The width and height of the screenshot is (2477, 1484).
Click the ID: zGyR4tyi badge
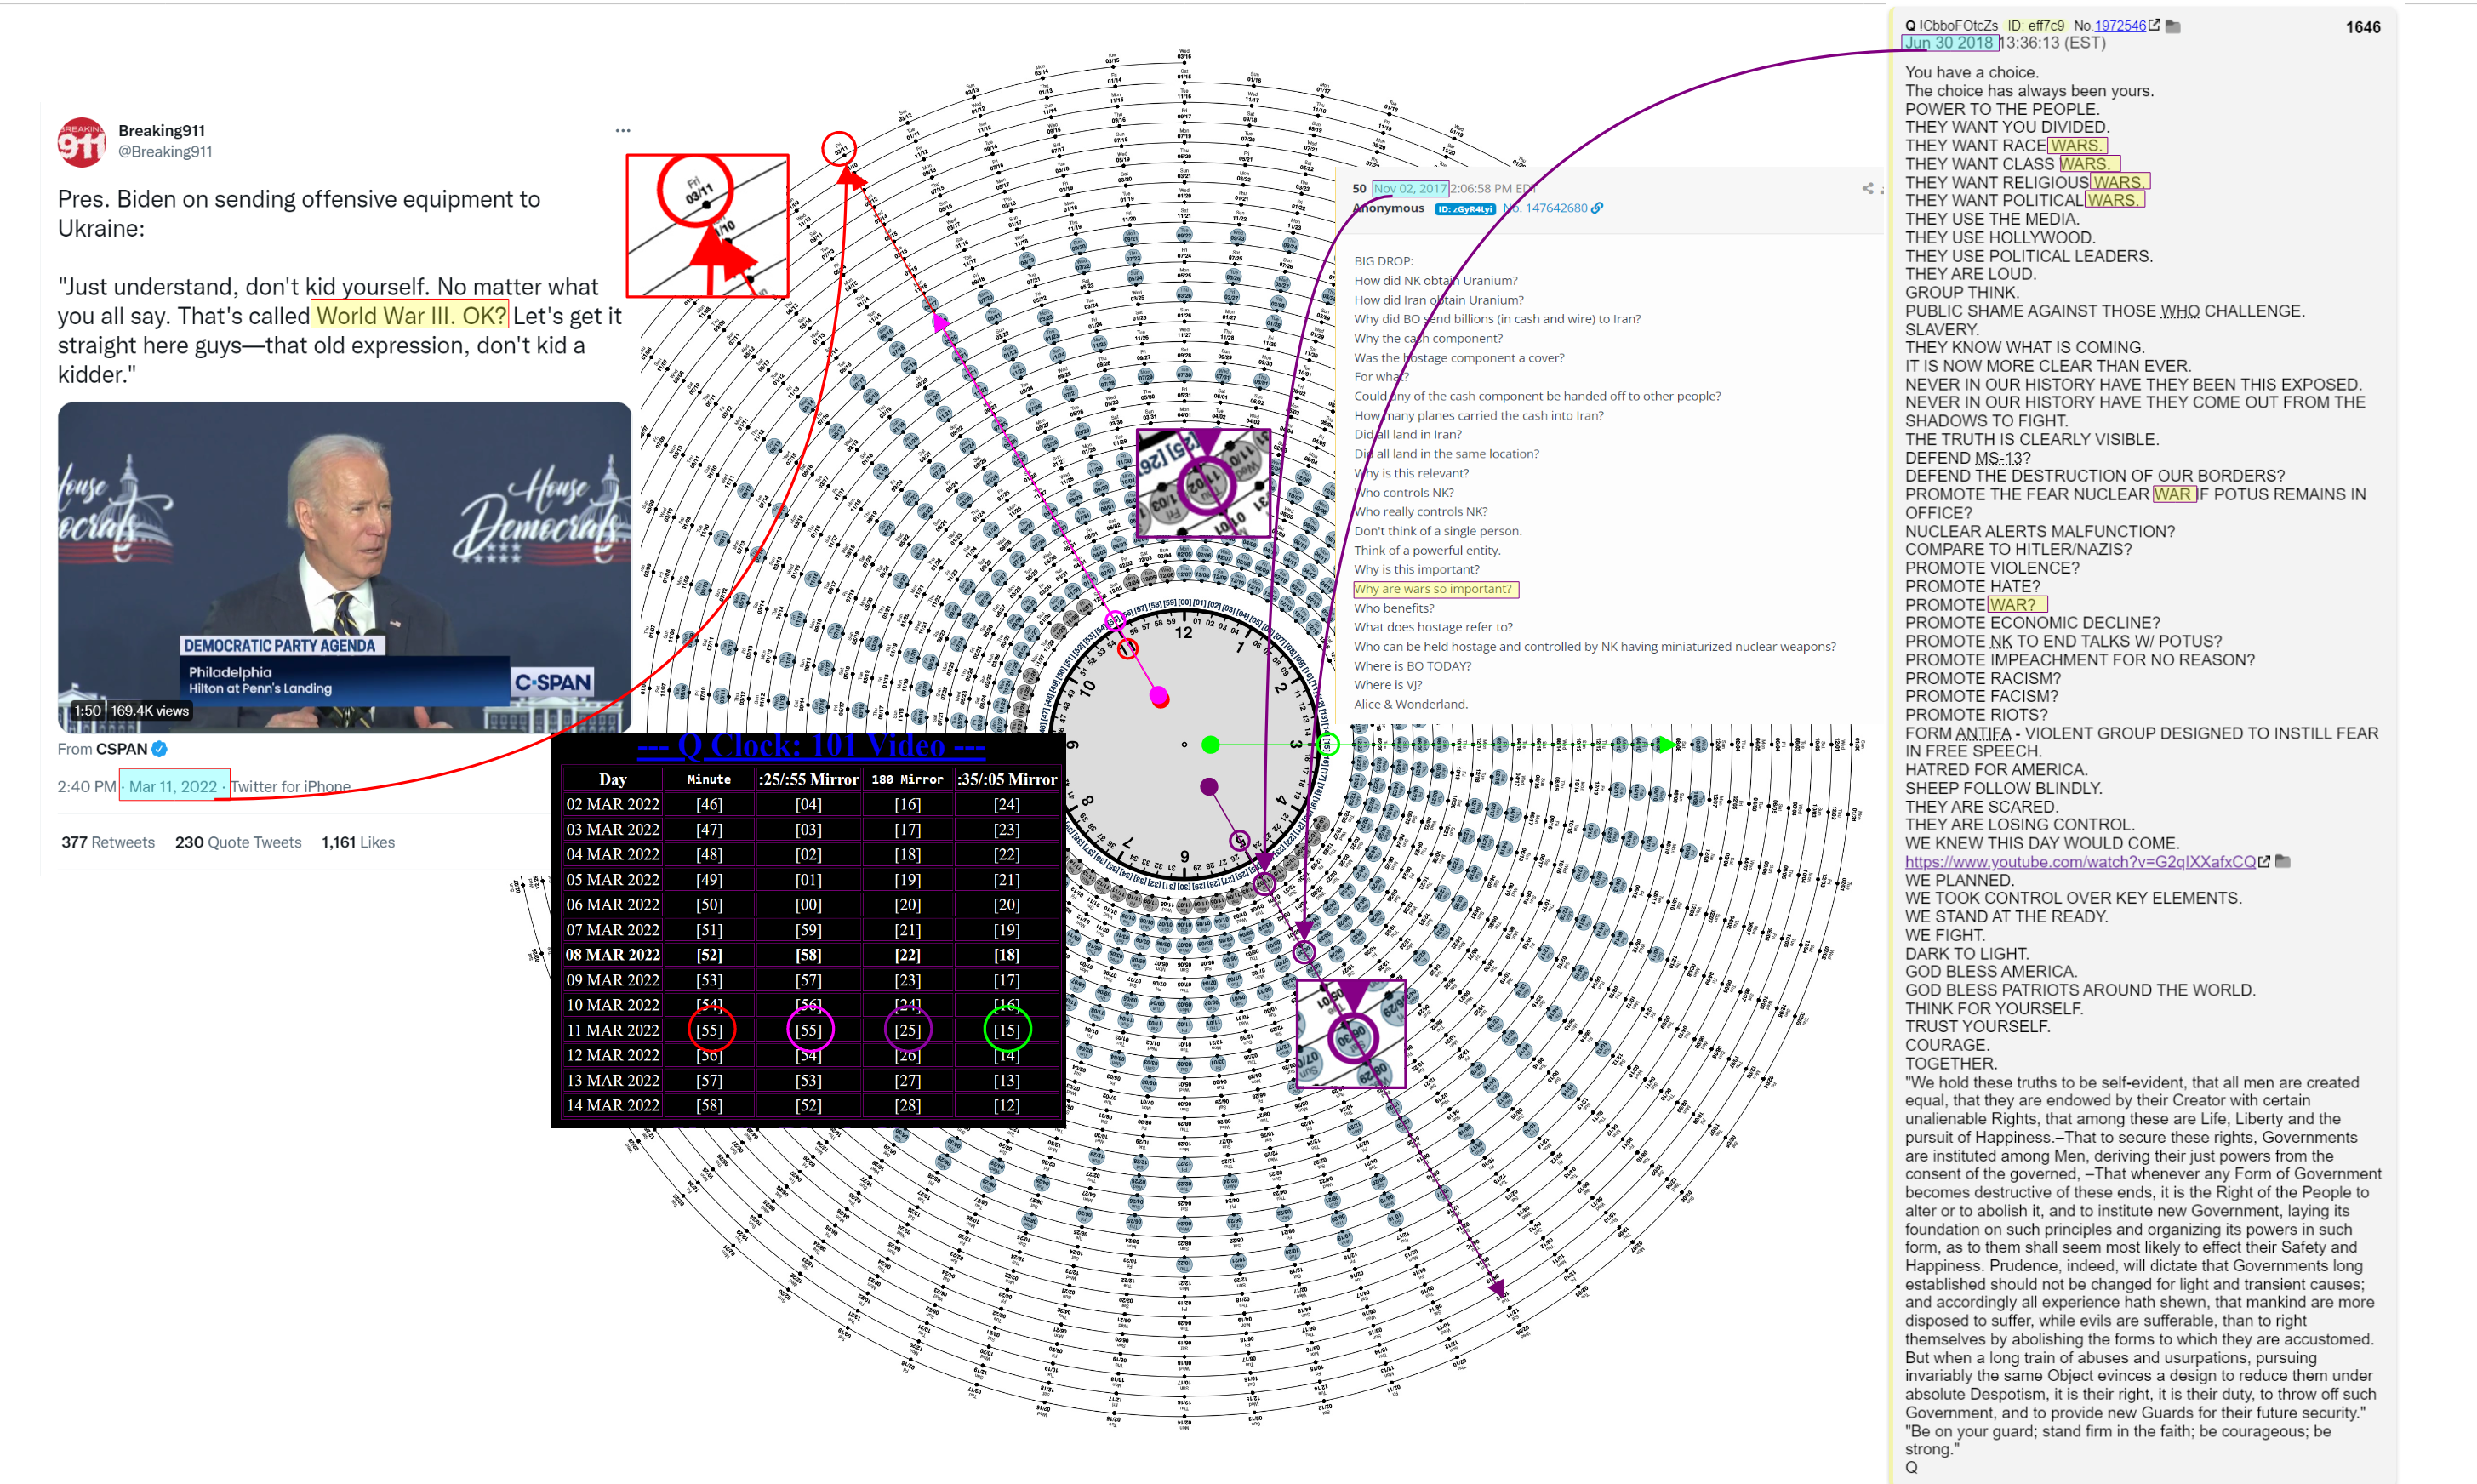[x=1464, y=209]
